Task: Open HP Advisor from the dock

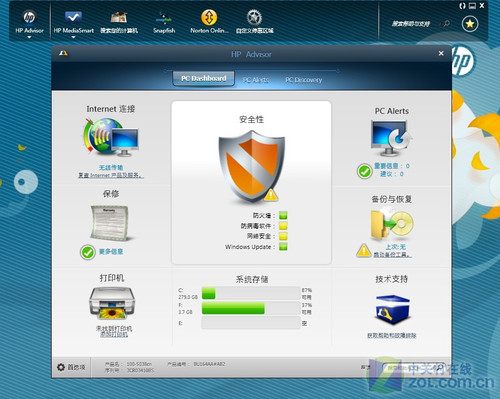Action: [29, 22]
